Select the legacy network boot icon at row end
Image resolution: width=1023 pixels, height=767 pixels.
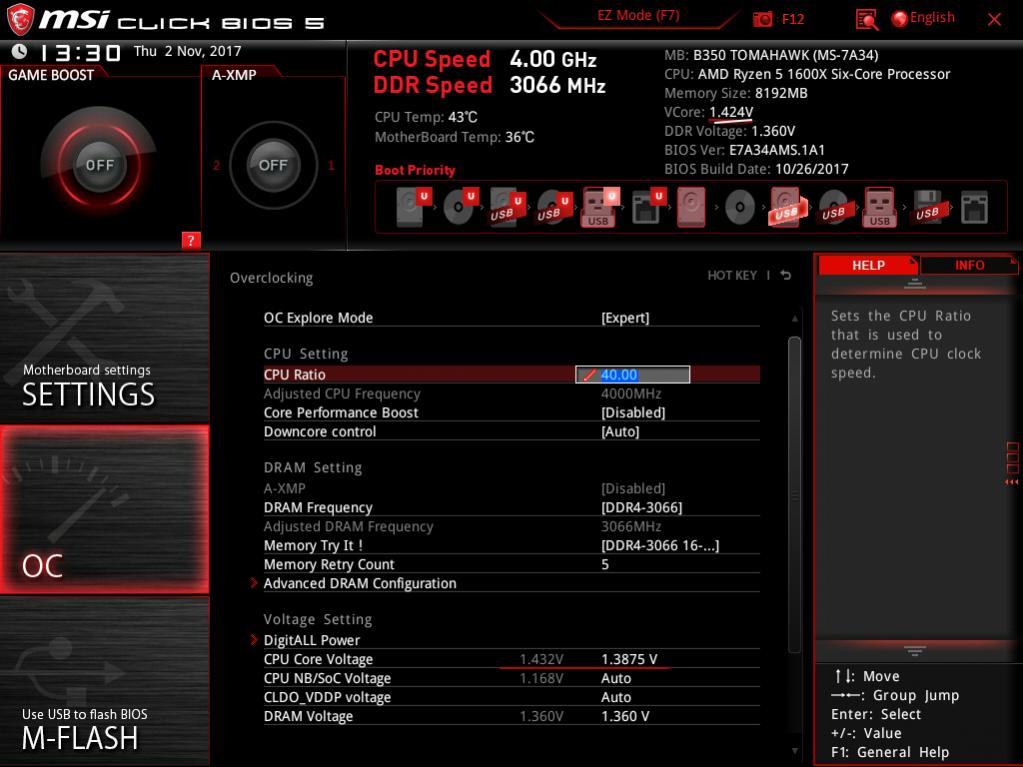click(x=974, y=207)
